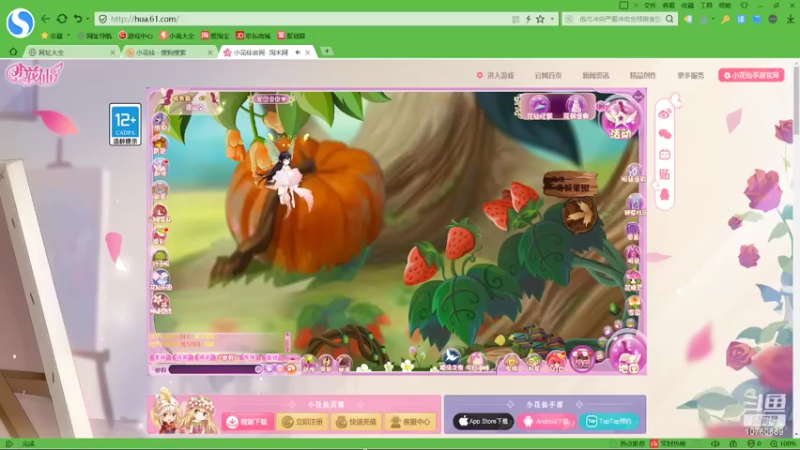Switch to the 网址大全 tab

71,52
